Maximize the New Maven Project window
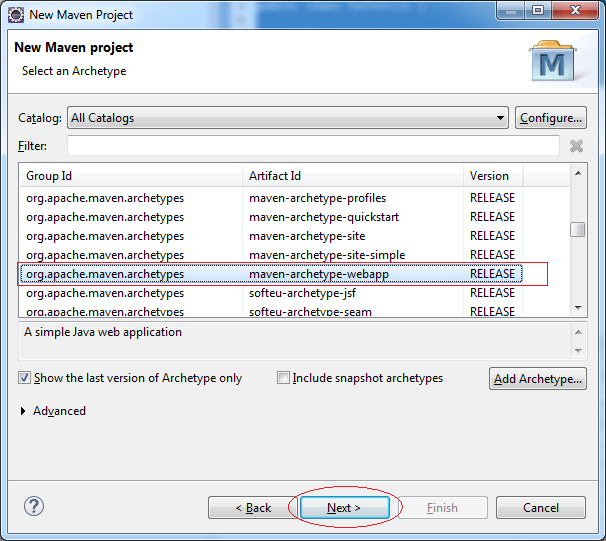The width and height of the screenshot is (606, 541). click(x=538, y=11)
